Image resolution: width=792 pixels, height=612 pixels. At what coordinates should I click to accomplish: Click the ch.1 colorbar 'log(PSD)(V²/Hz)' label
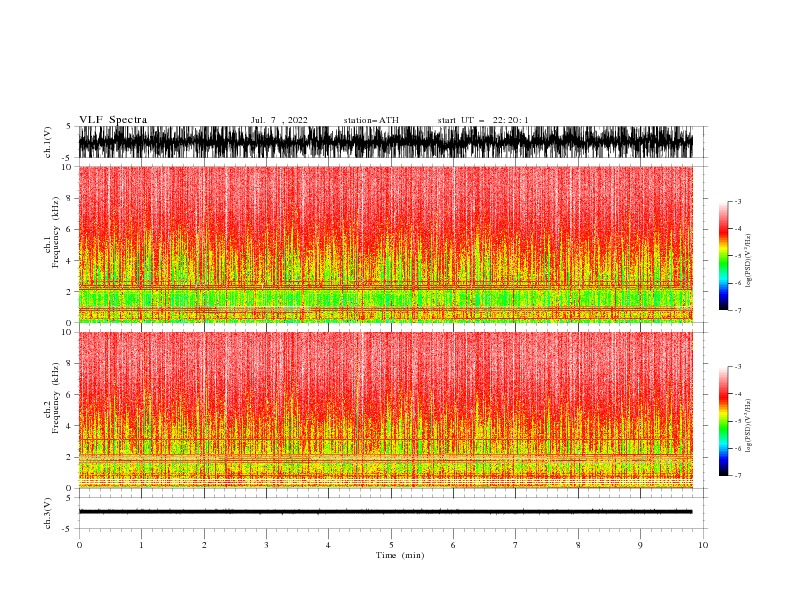coord(748,261)
